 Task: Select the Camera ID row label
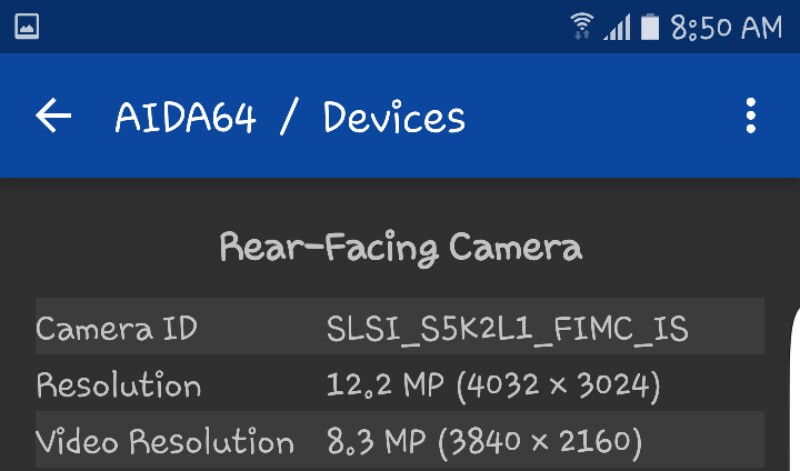pyautogui.click(x=116, y=328)
